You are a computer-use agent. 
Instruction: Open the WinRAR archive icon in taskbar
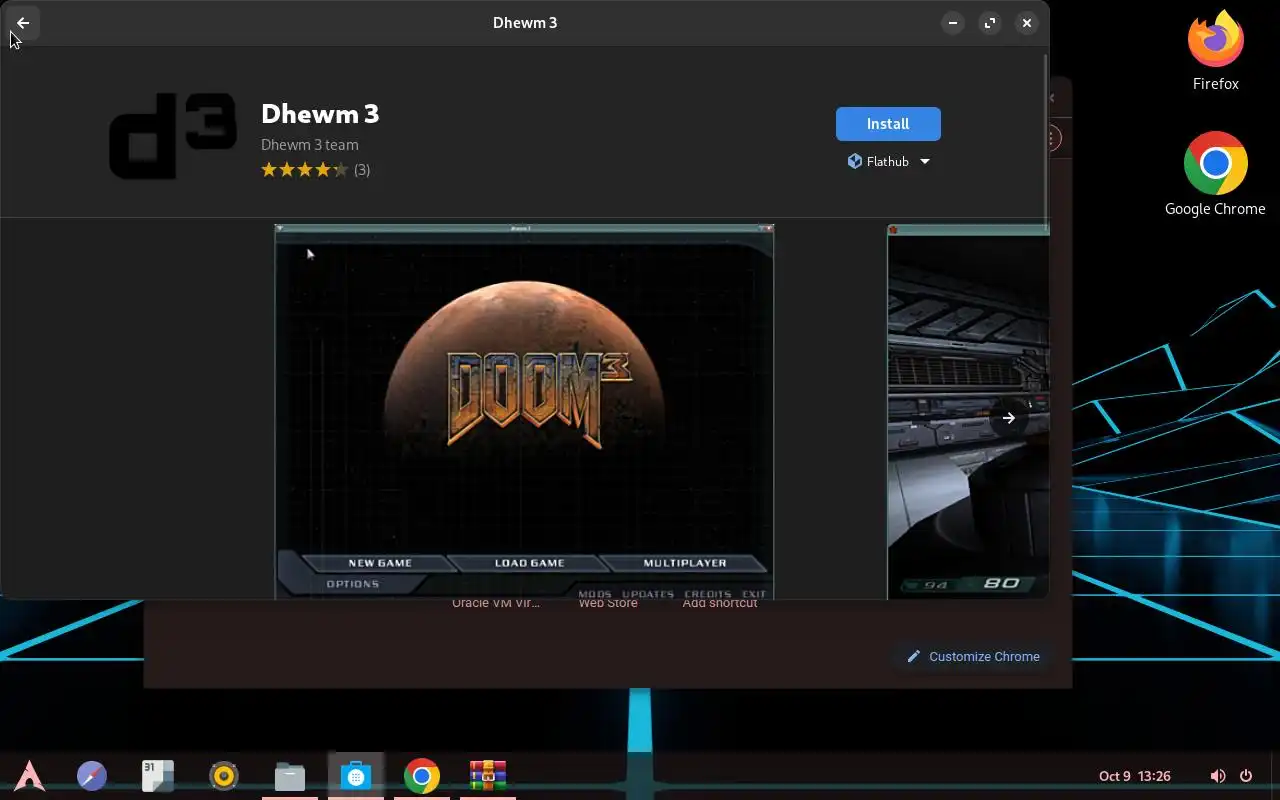coord(488,776)
